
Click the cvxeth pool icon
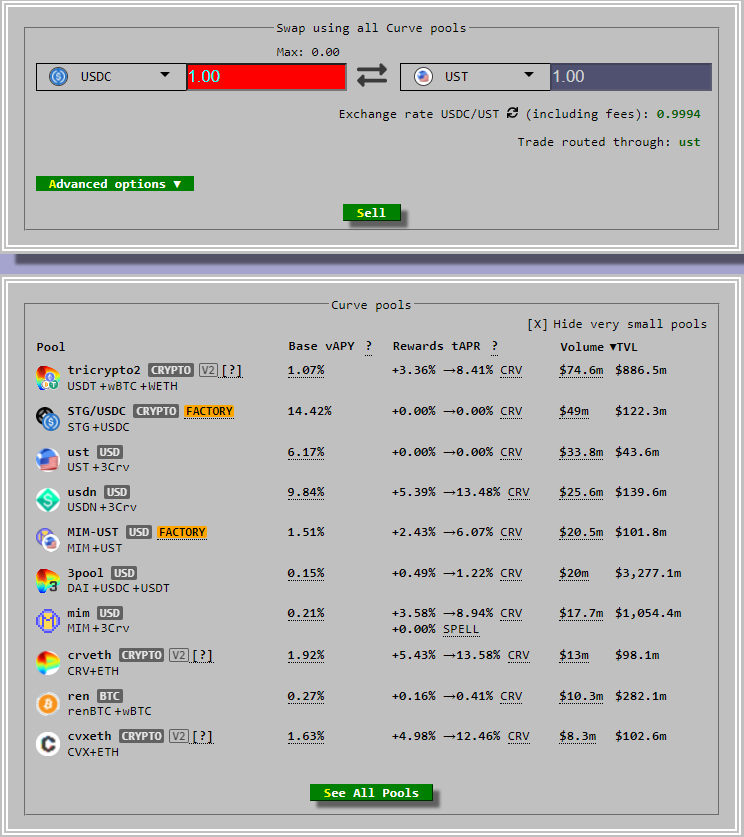click(x=48, y=744)
